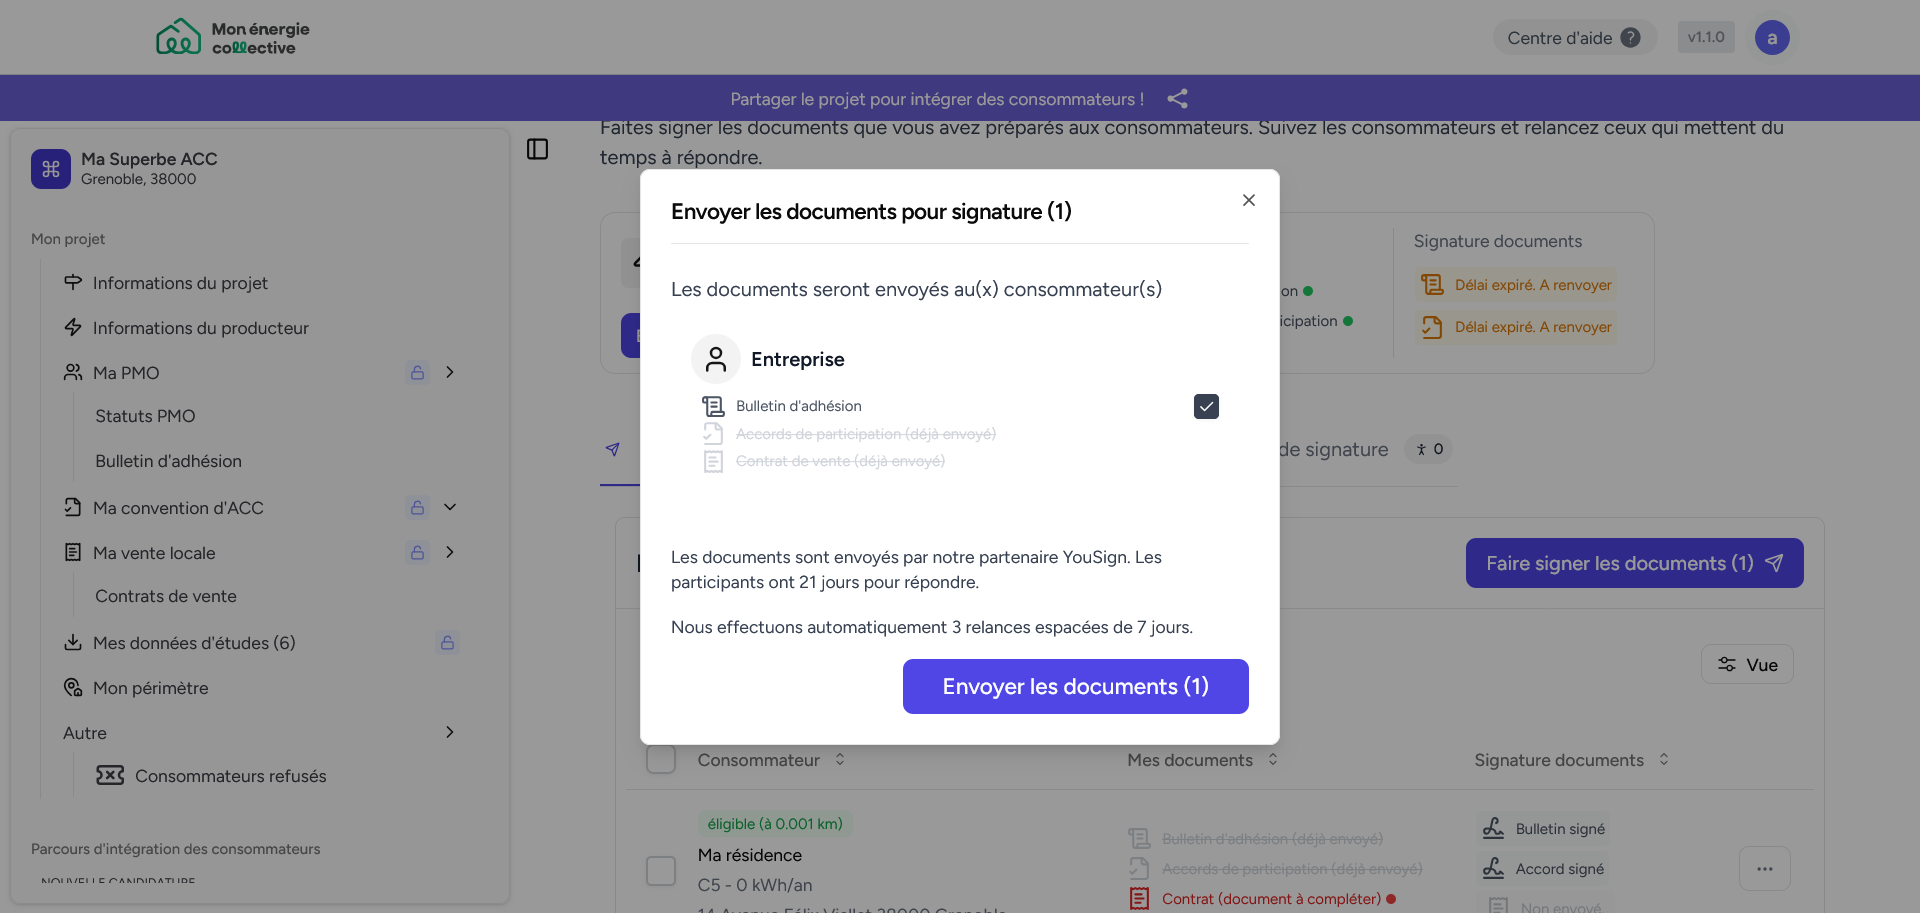1920x913 pixels.
Task: Expand the Autre section chevron
Action: coord(450,732)
